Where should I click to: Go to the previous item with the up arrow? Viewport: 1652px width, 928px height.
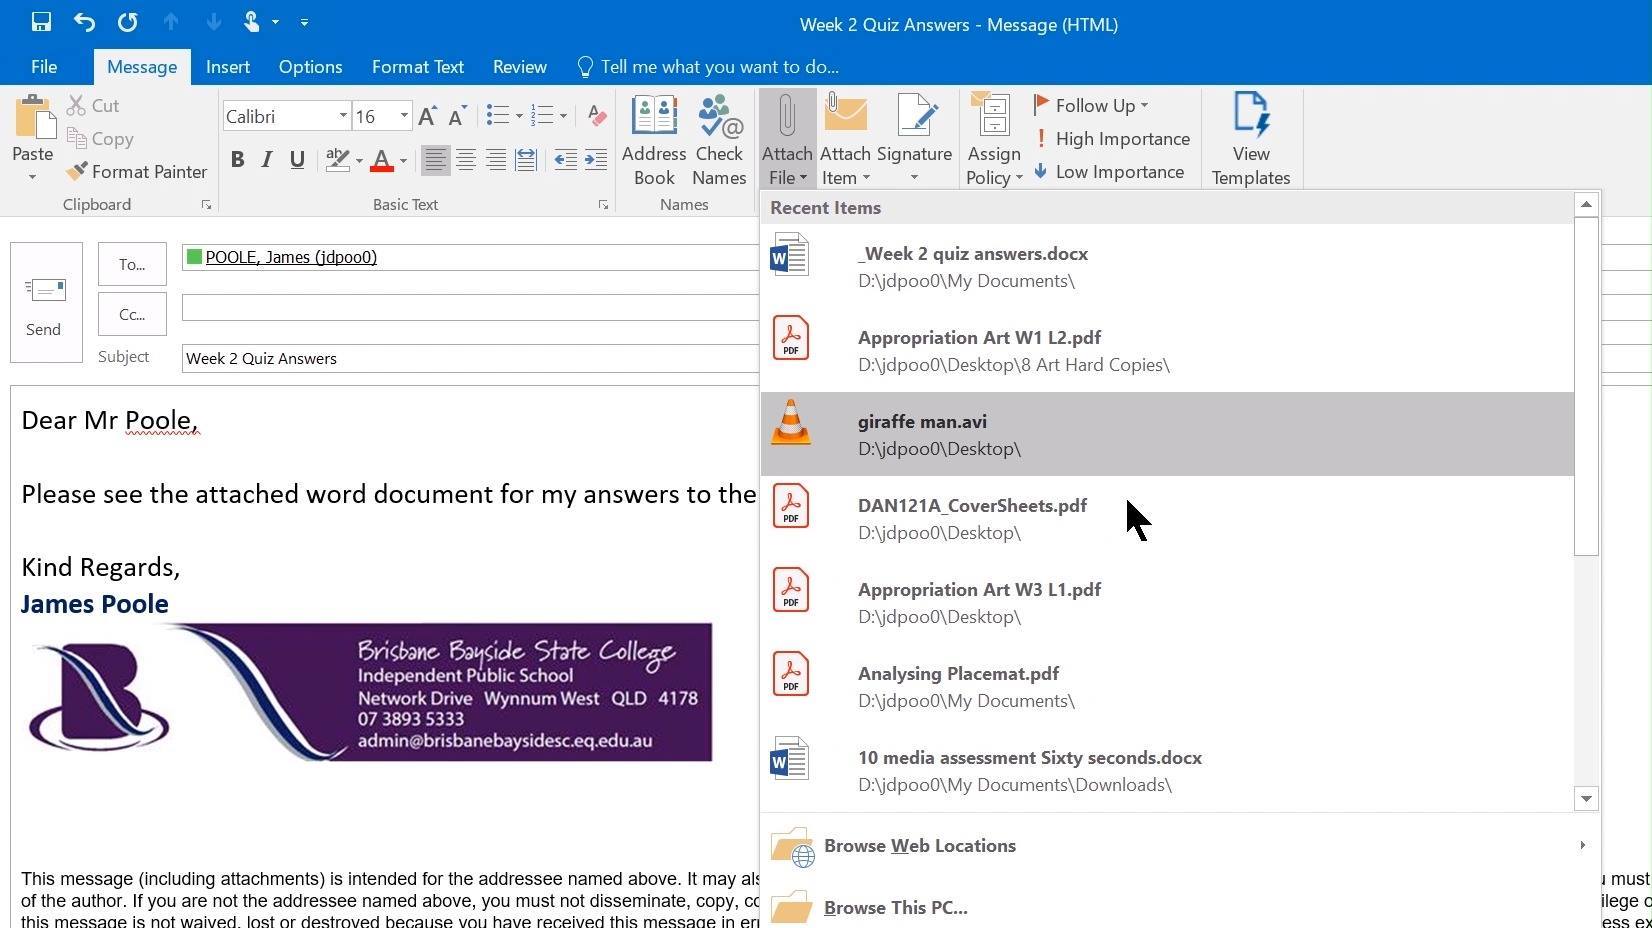[x=170, y=22]
